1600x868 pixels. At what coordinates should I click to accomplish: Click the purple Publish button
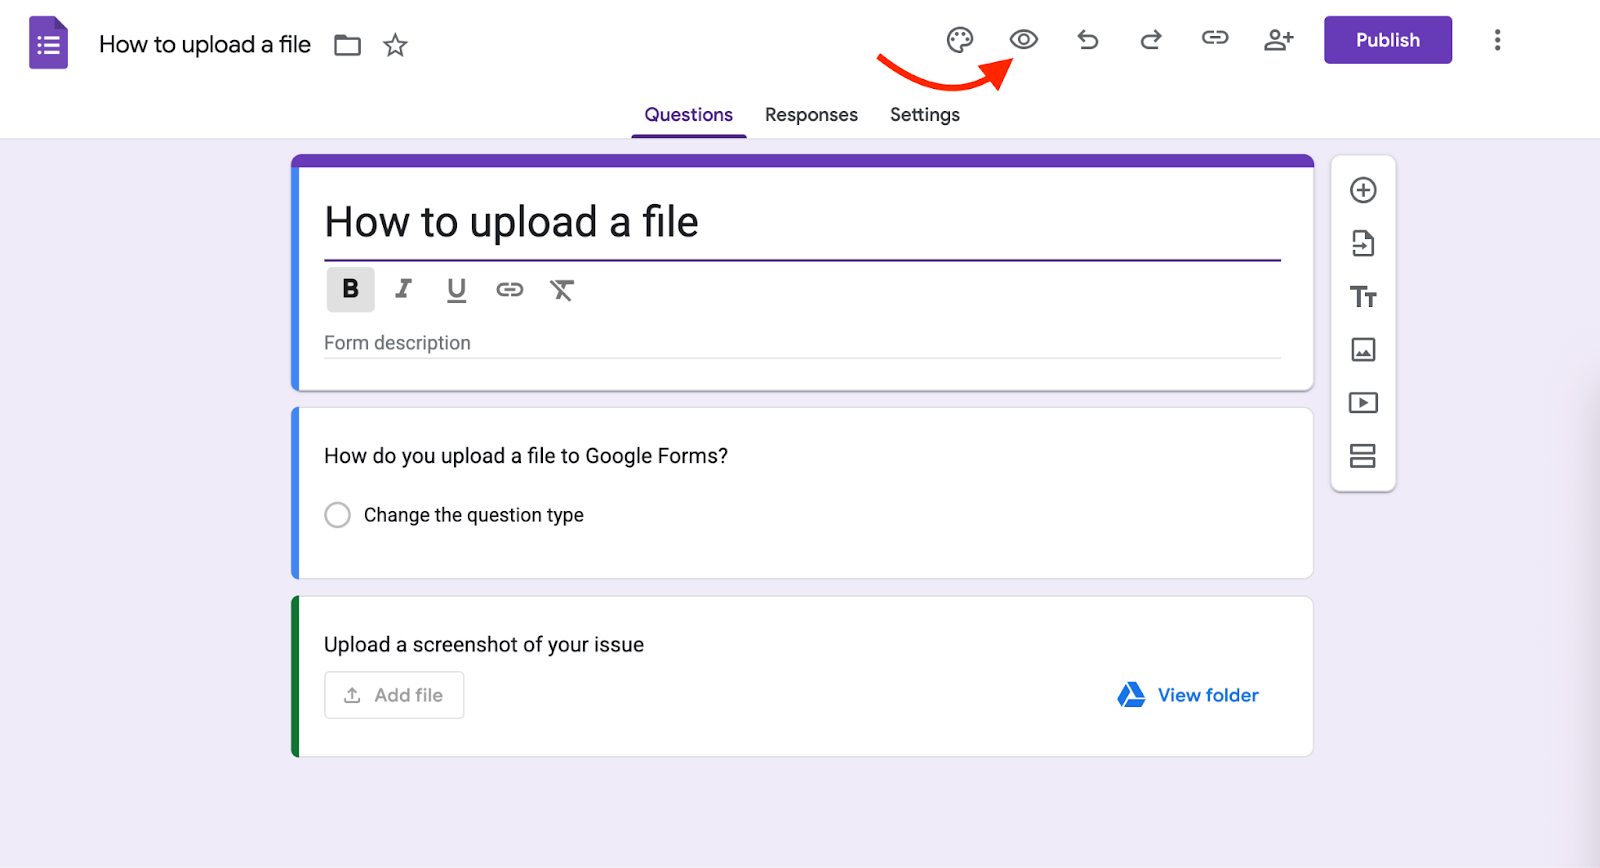coord(1387,40)
